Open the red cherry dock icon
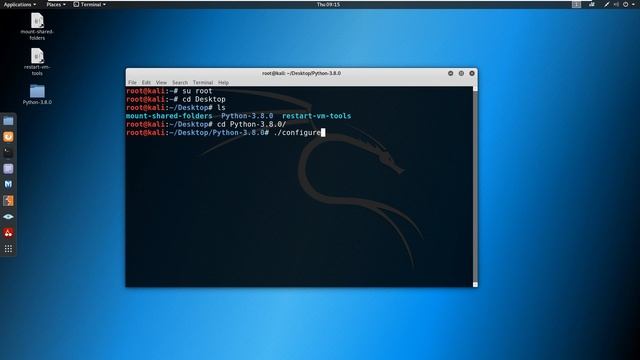 point(8,233)
